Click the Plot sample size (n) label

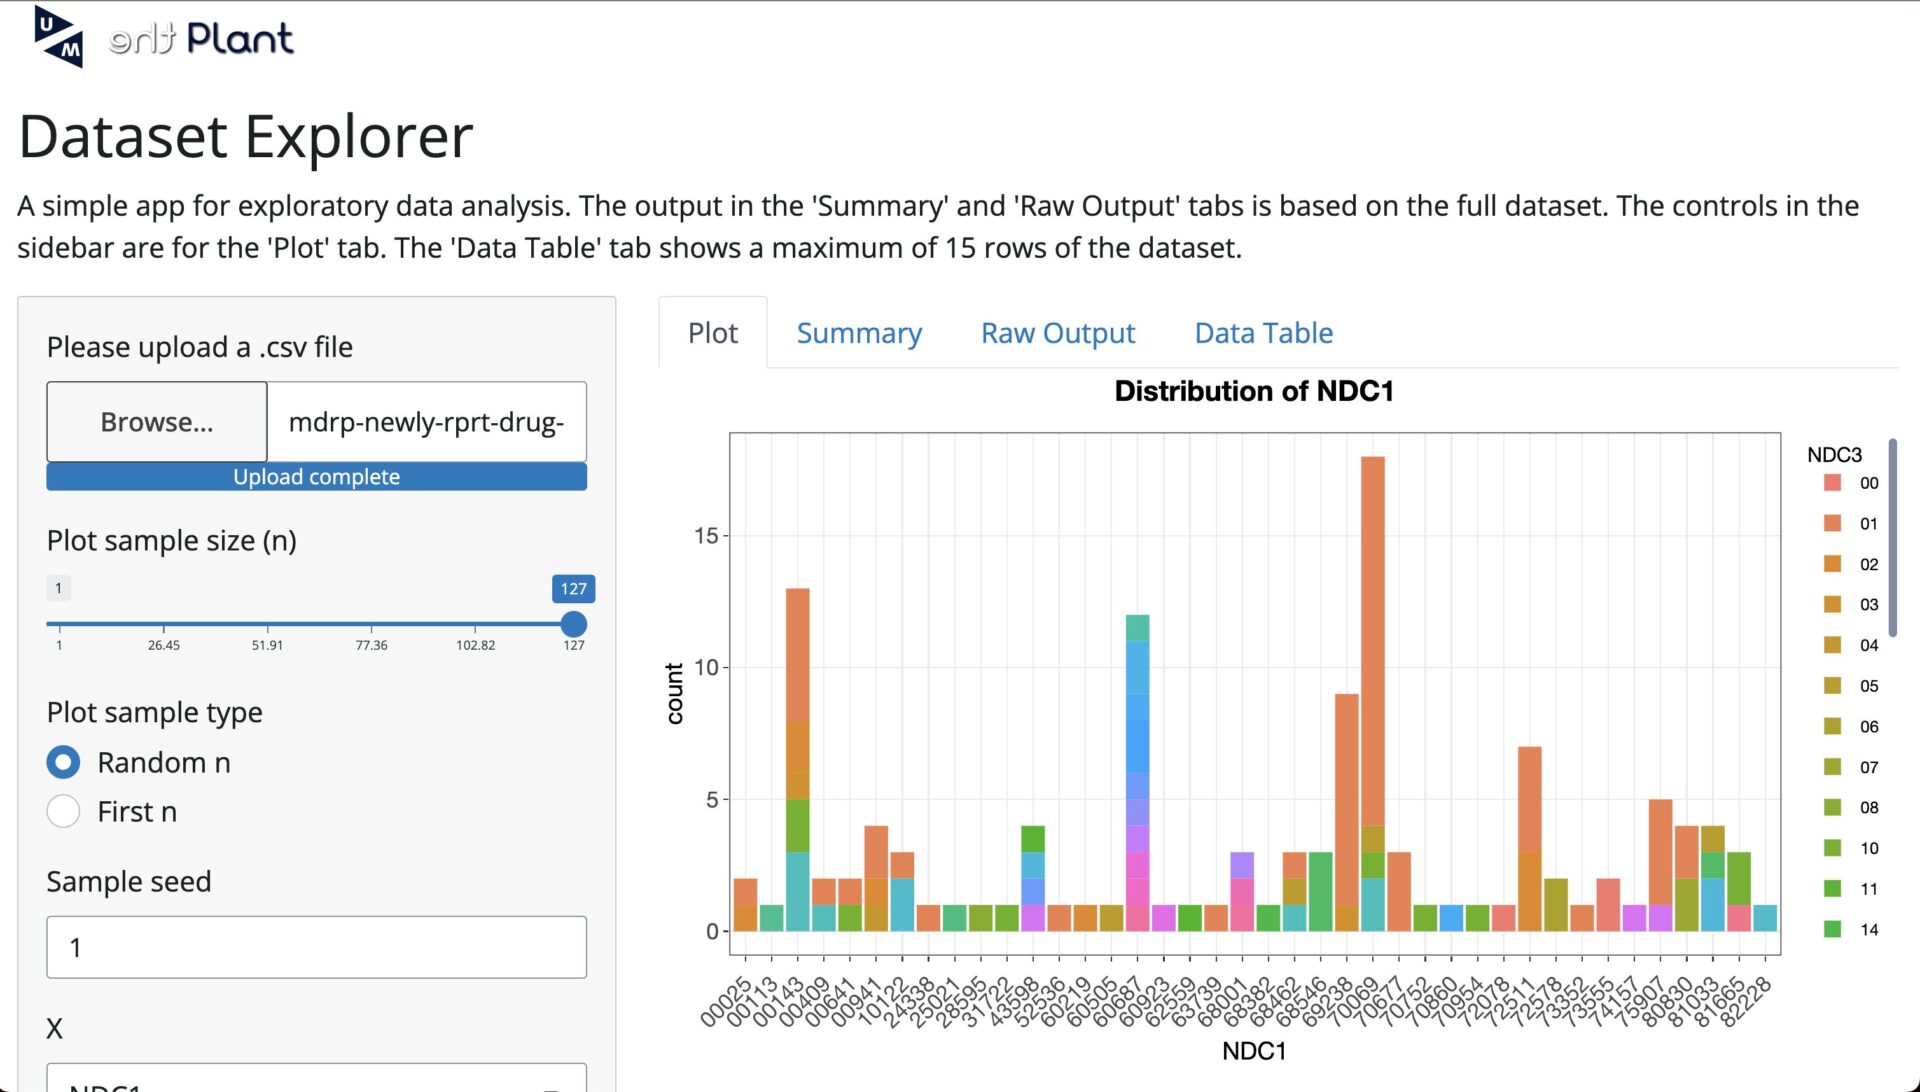[172, 541]
